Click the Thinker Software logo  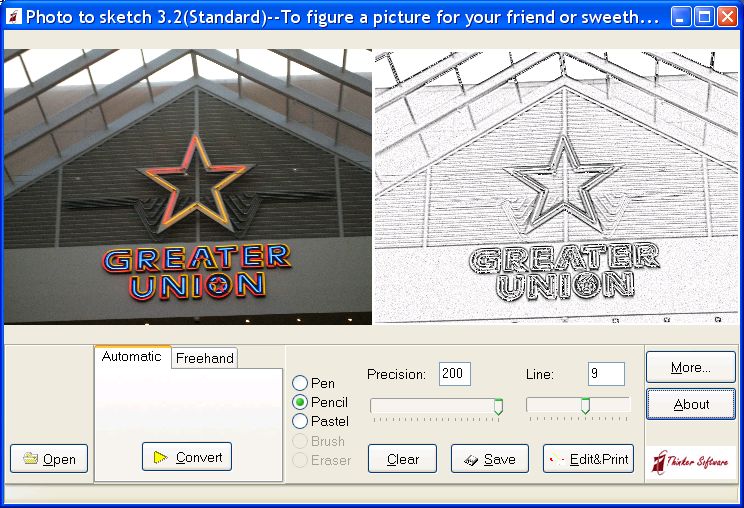tap(690, 462)
